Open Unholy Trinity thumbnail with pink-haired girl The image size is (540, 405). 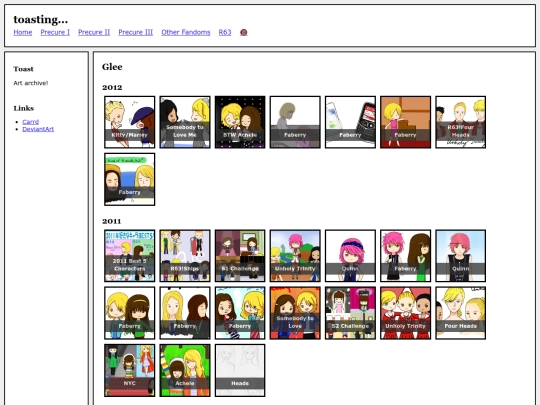pos(295,256)
